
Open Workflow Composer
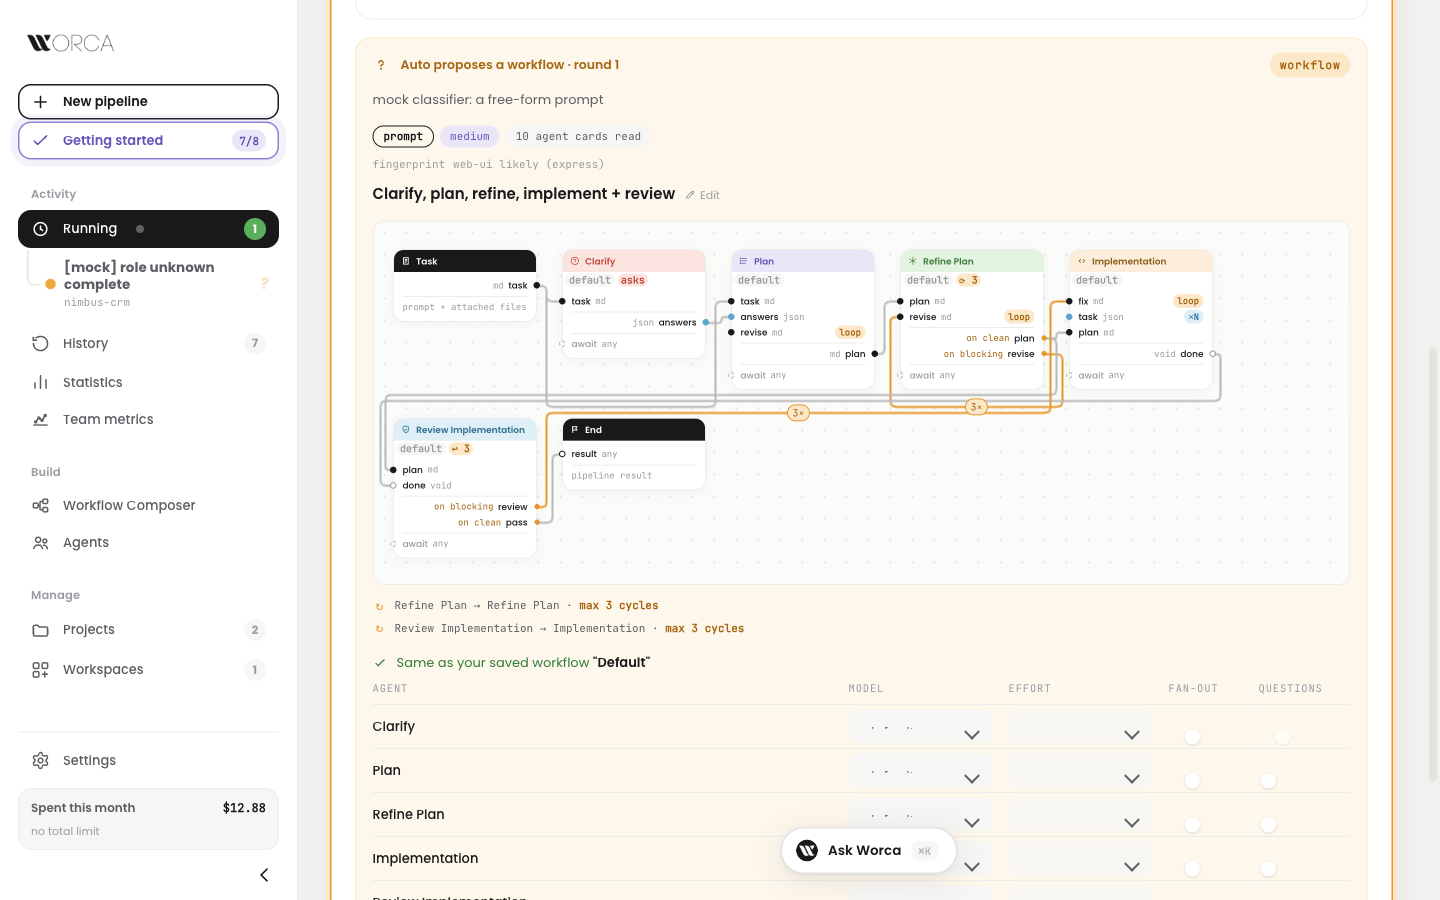[148, 506]
